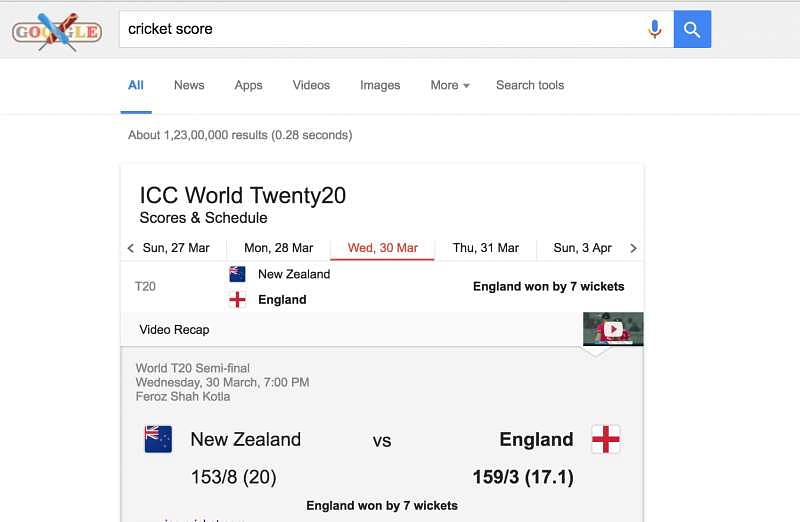Screen dimensions: 800x522
Task: Select the Mon, 28 Mar date
Action: click(x=279, y=248)
